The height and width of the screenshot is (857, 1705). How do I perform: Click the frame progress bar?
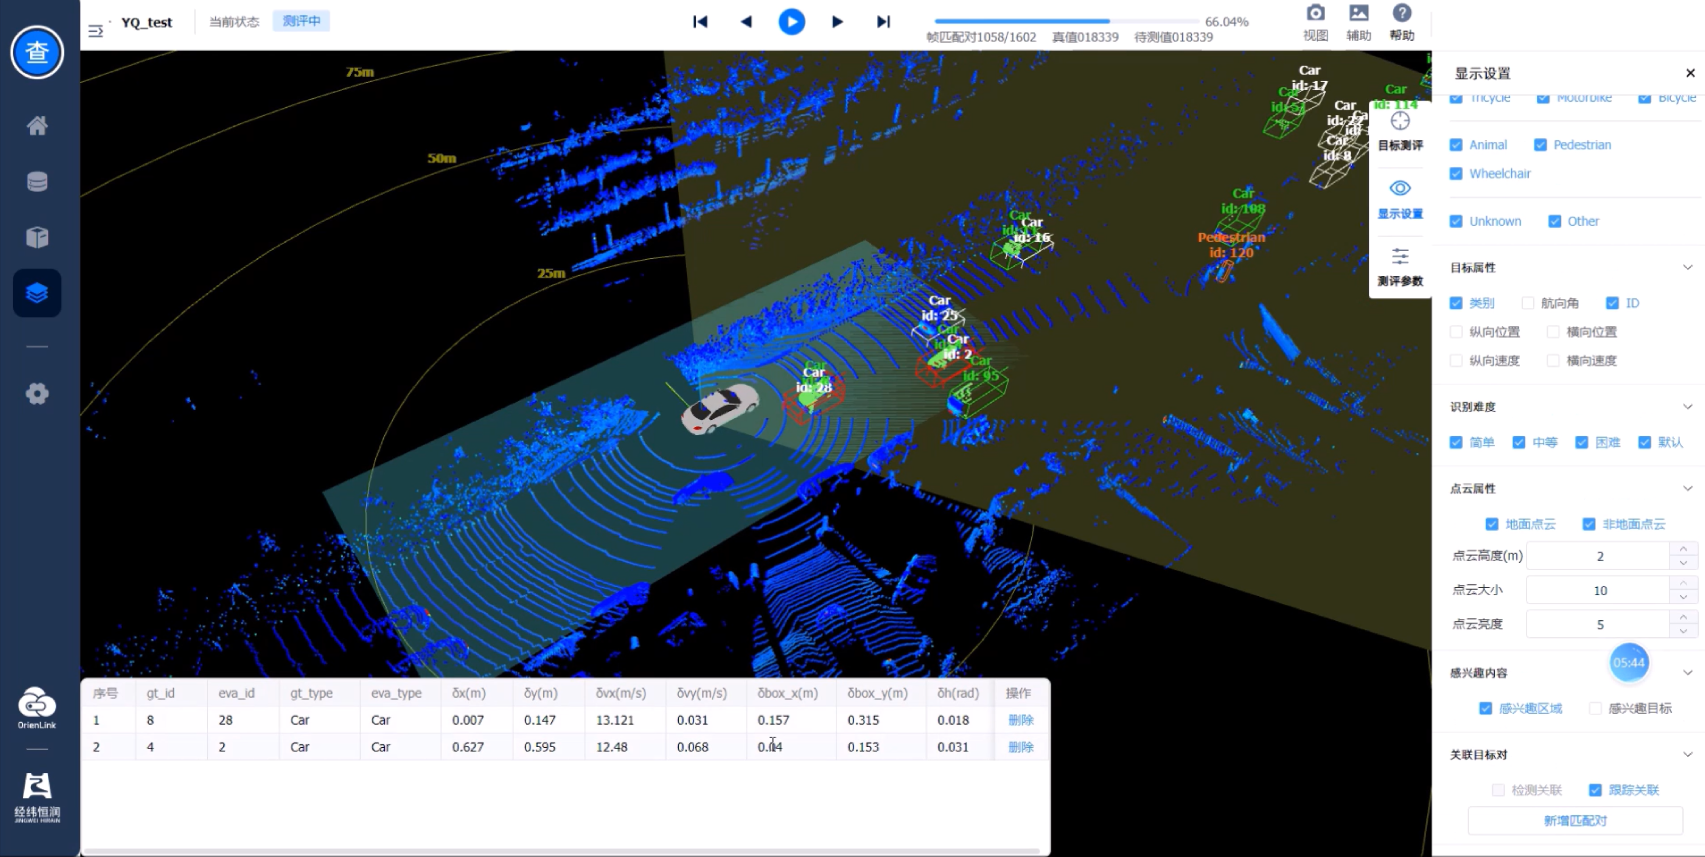click(1065, 21)
